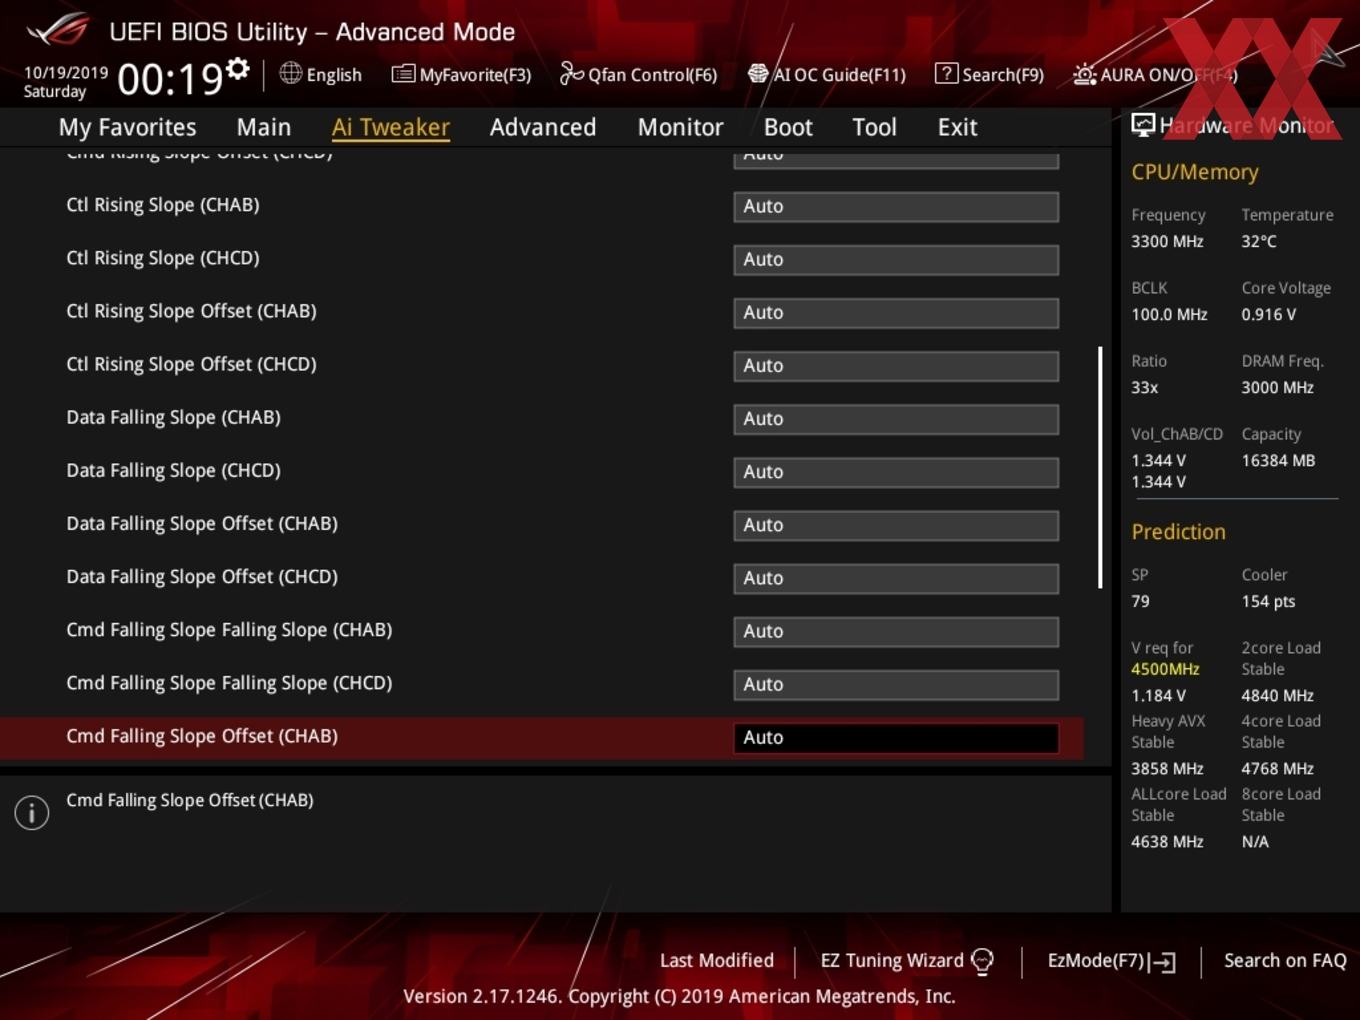
Task: Select Ctl Rising Slope Offset (CHCD) label
Action: click(x=191, y=364)
